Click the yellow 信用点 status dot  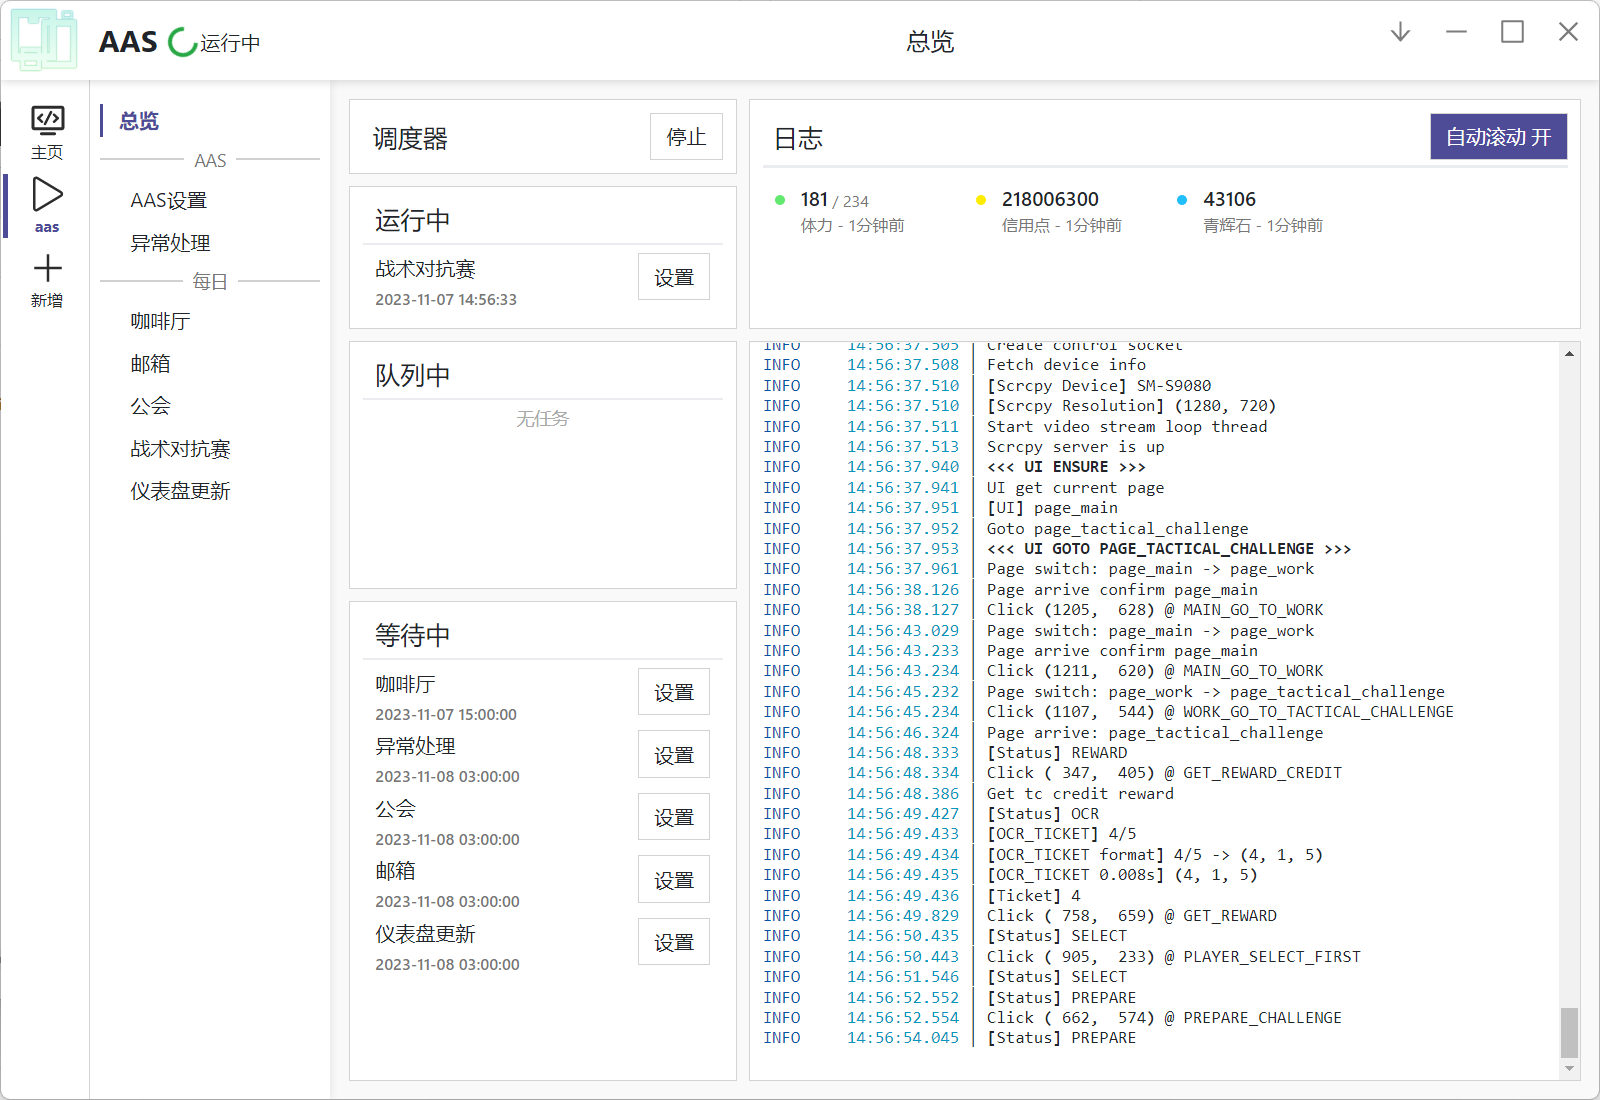[981, 200]
